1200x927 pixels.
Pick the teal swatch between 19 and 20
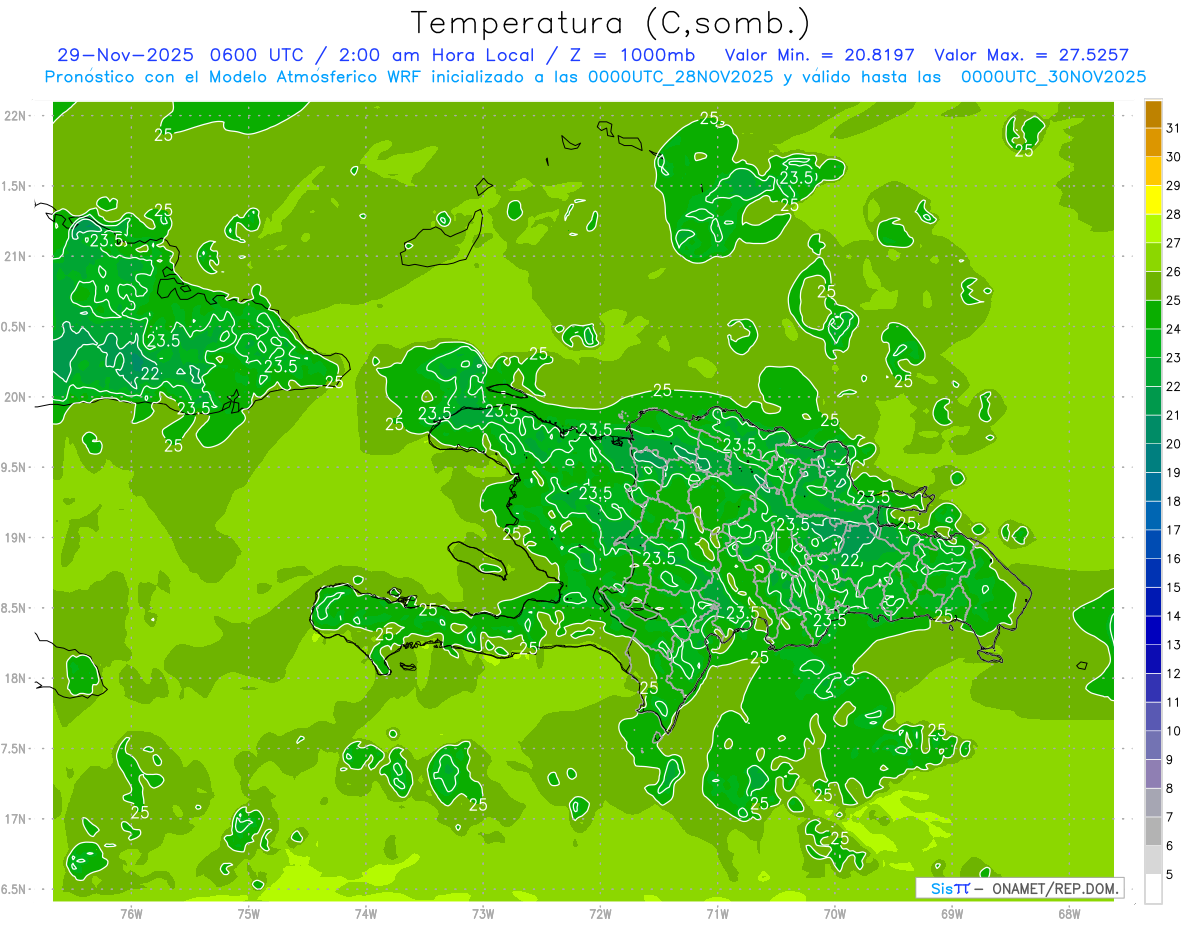(x=1153, y=458)
